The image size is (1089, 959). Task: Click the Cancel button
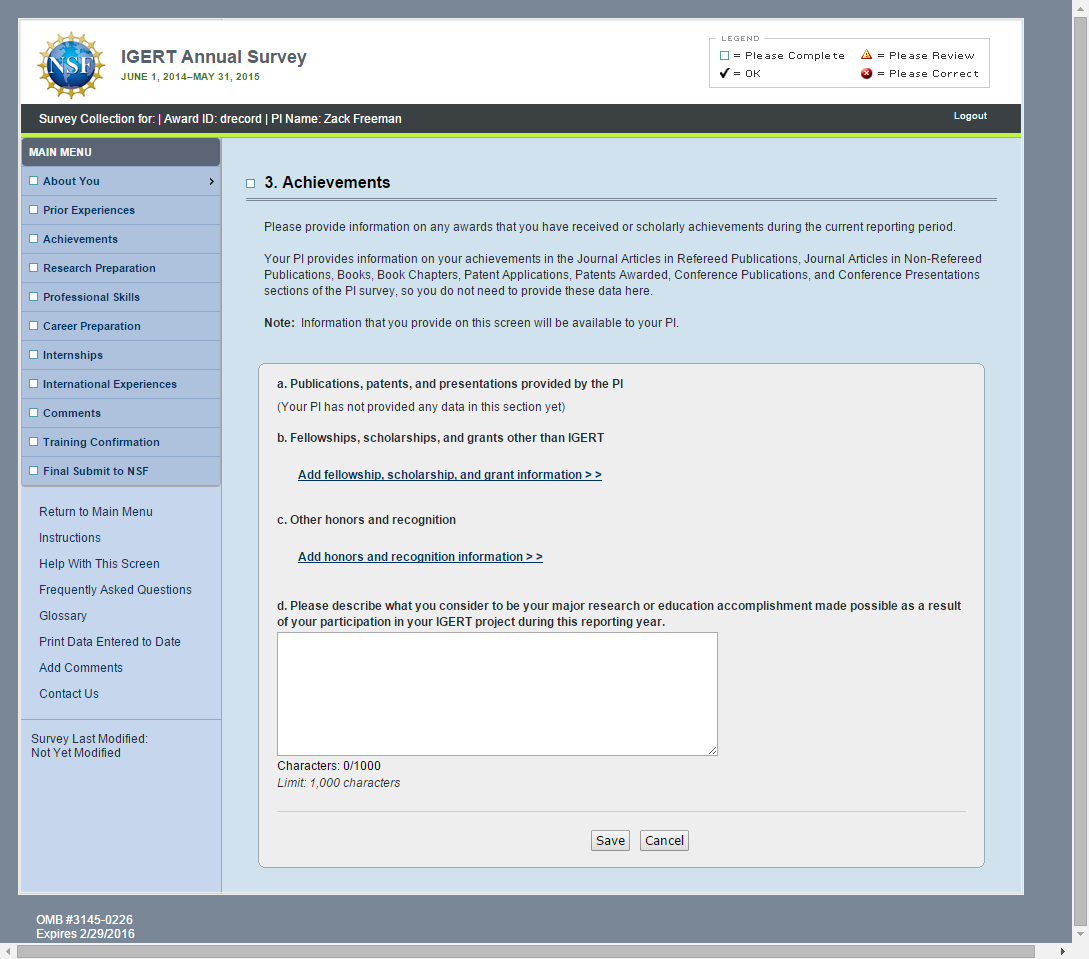pos(664,840)
